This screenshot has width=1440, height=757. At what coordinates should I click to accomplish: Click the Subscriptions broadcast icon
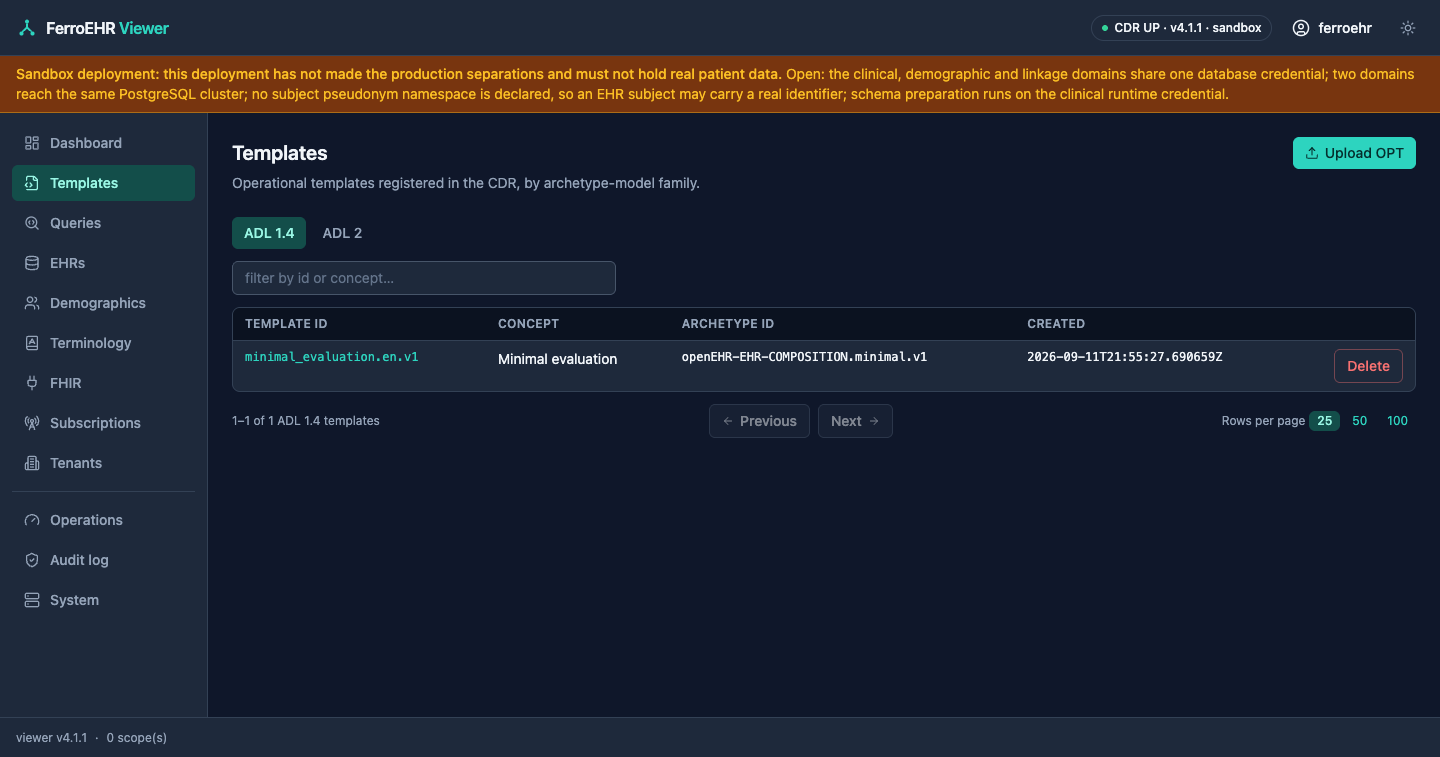32,423
